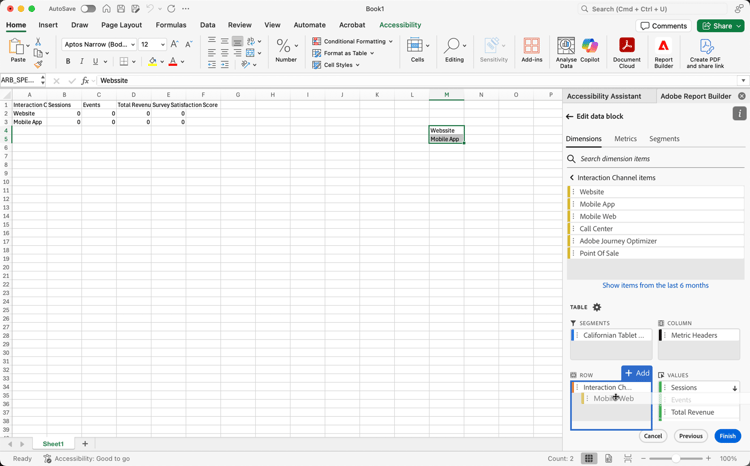Select the Call Center dimension item
The width and height of the screenshot is (750, 466).
tap(655, 229)
